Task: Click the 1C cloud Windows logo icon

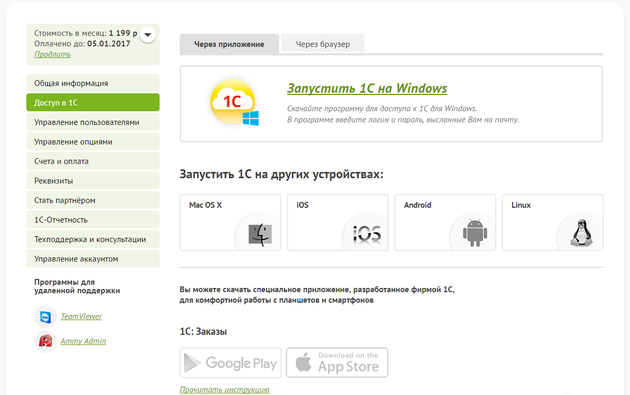Action: 235,103
